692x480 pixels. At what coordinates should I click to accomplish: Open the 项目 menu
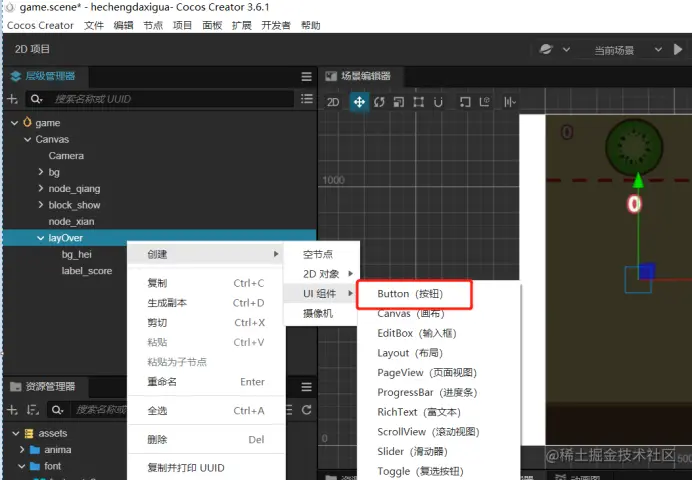pyautogui.click(x=182, y=26)
